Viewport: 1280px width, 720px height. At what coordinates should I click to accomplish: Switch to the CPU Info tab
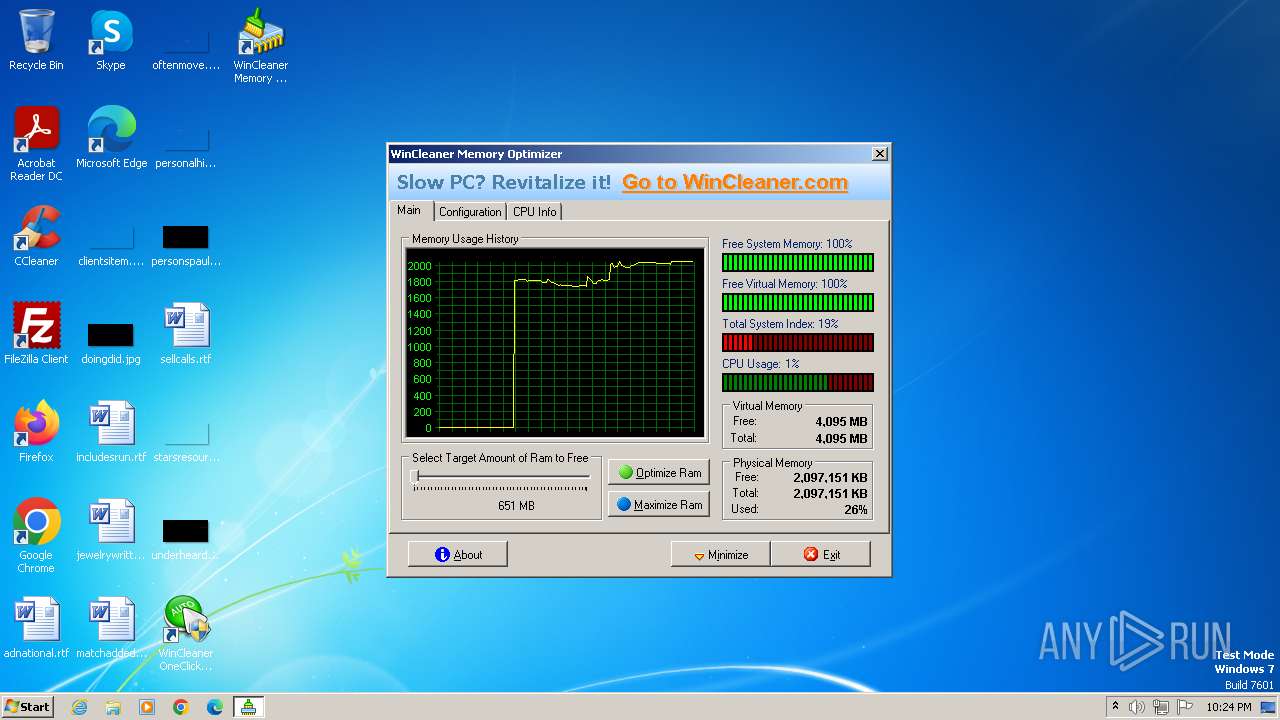(x=535, y=212)
